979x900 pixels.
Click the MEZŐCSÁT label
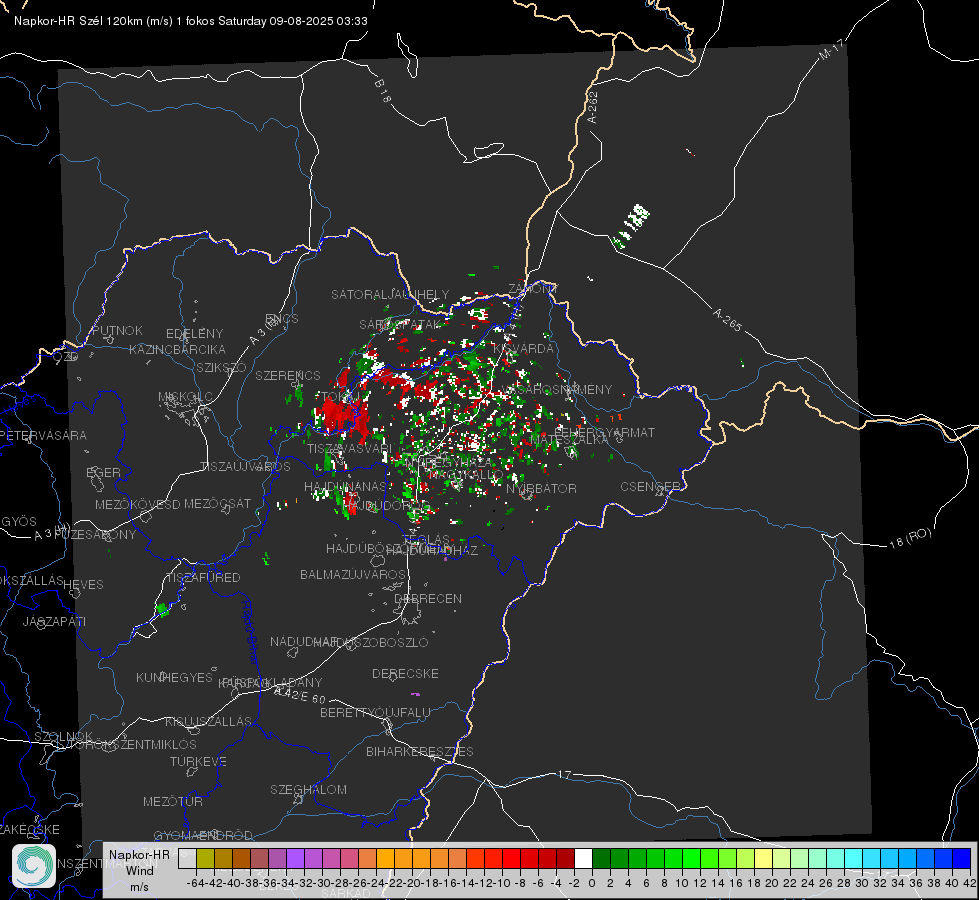coord(217,503)
